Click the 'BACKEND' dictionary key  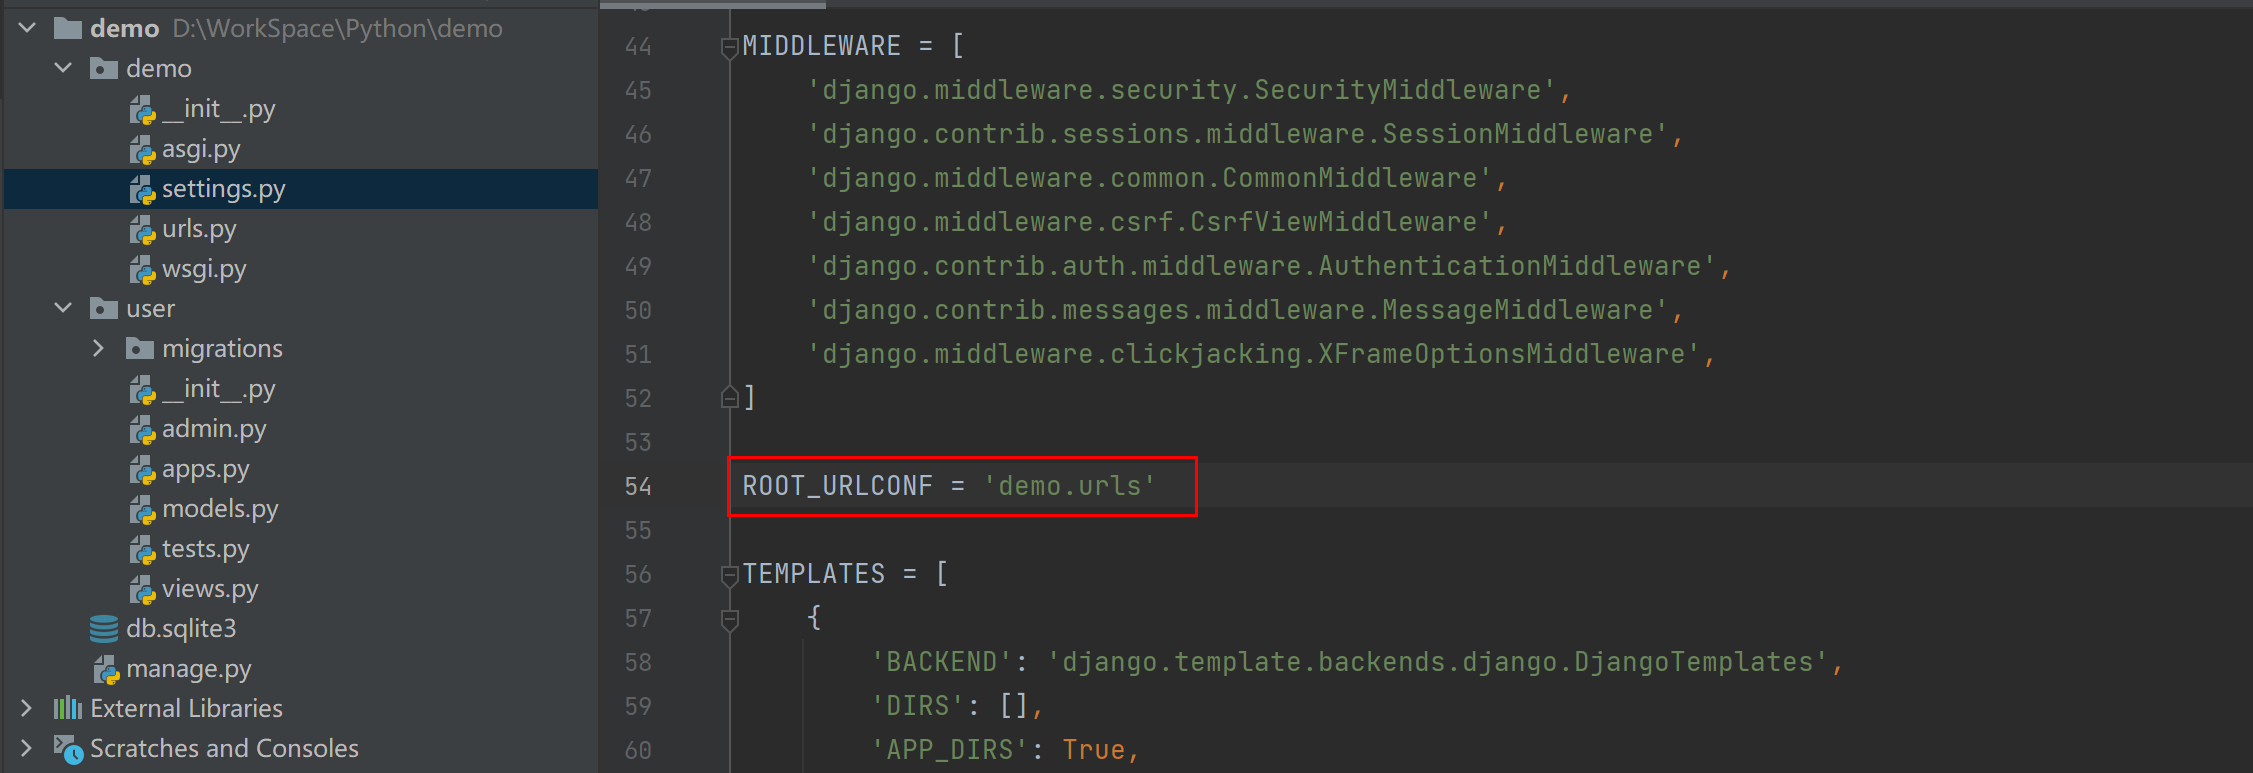942,662
